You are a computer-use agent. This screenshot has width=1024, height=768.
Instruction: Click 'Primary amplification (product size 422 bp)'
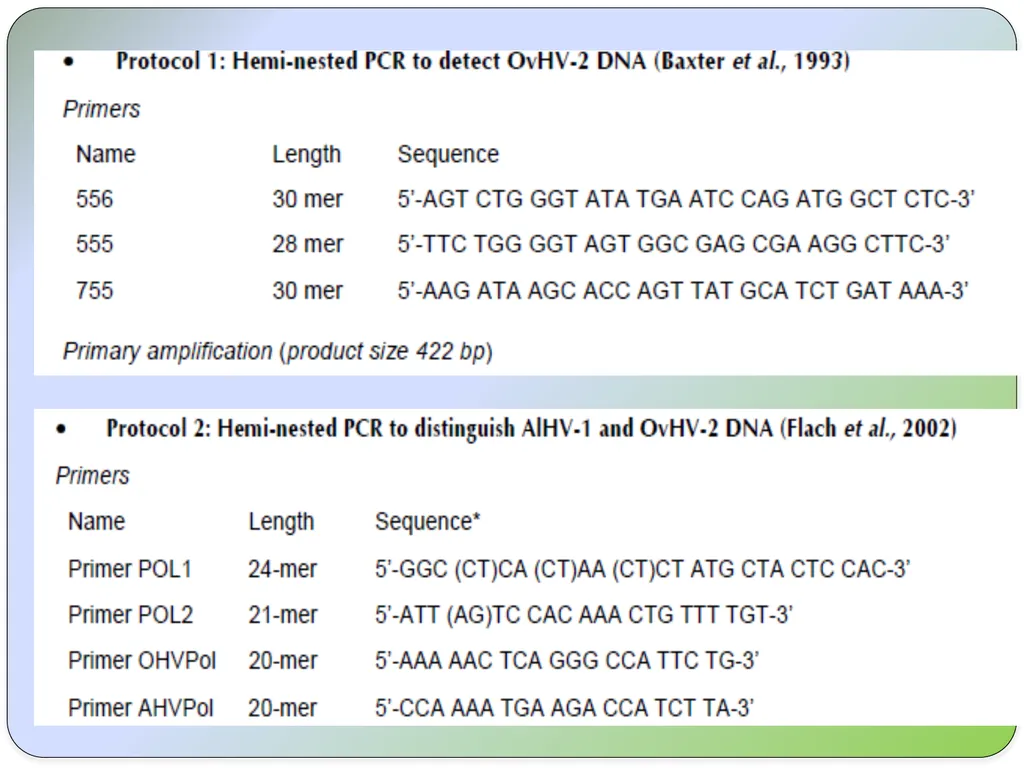(x=278, y=351)
